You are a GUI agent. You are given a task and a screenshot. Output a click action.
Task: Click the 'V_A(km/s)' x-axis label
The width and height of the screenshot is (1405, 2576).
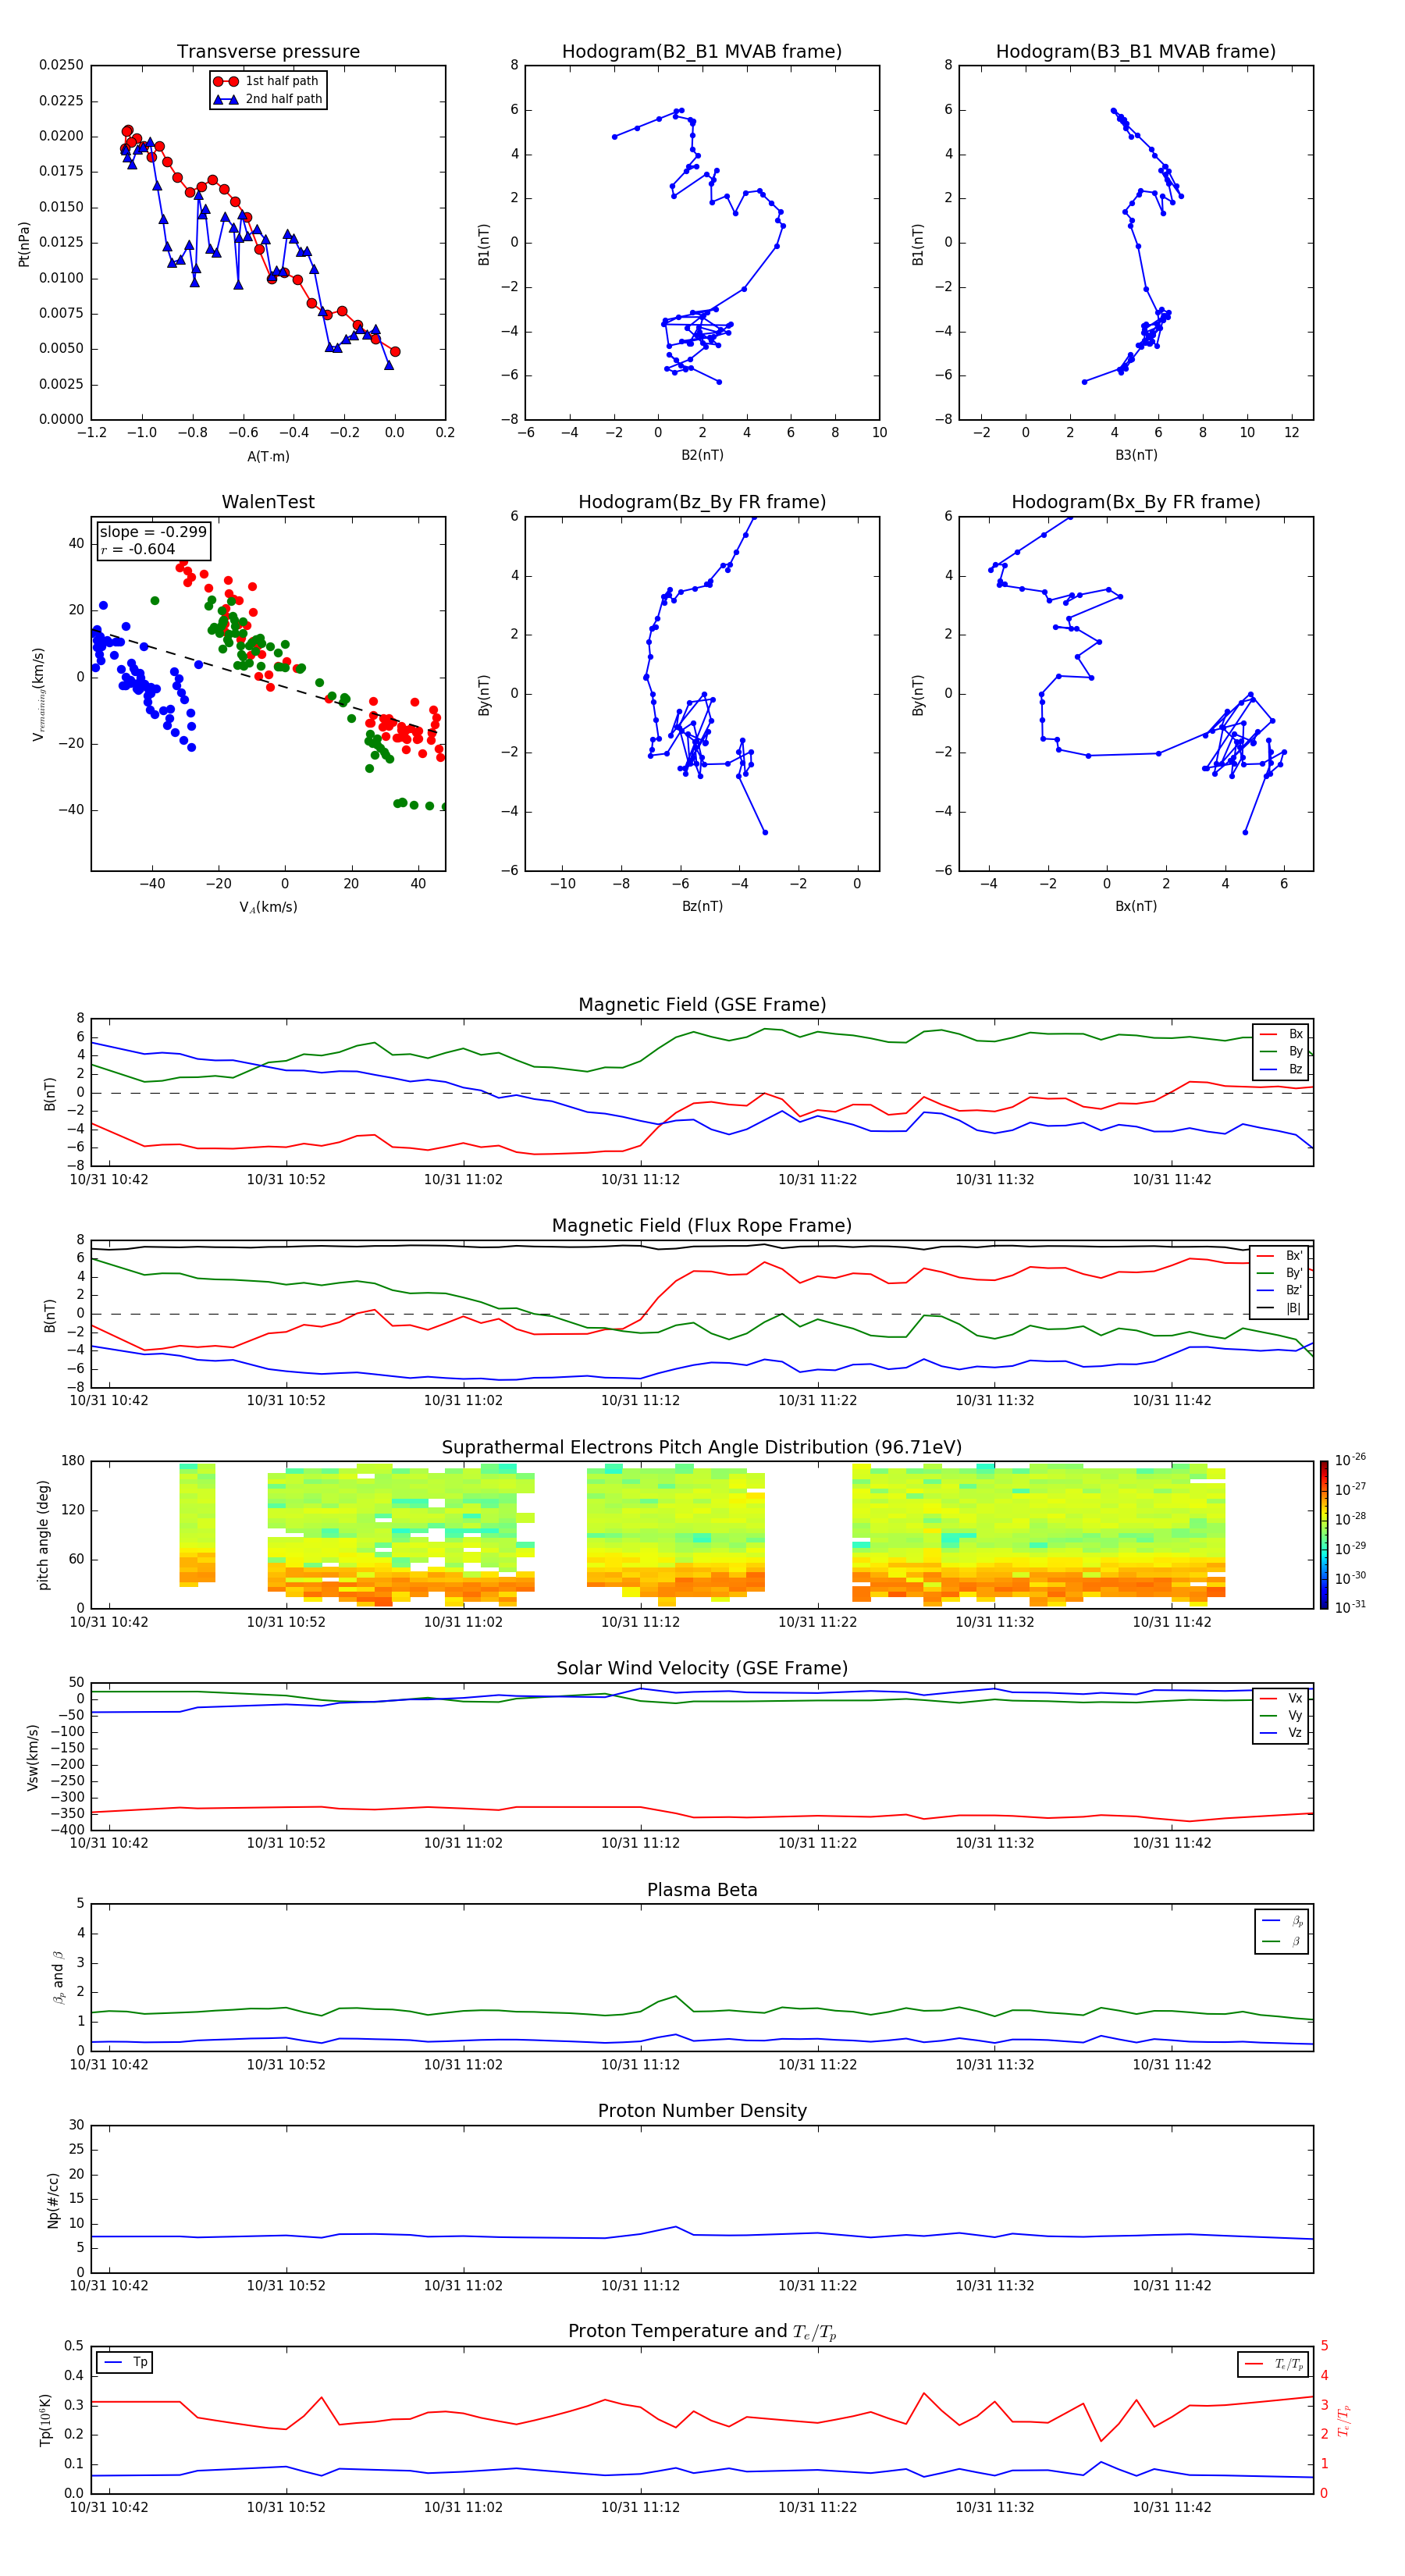pos(268,907)
